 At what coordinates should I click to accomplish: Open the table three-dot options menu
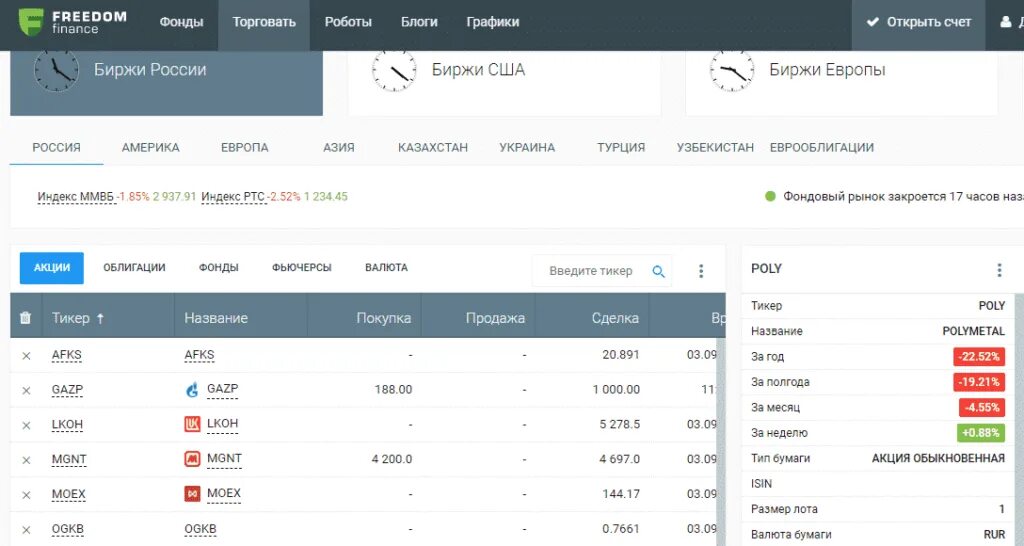coord(701,270)
